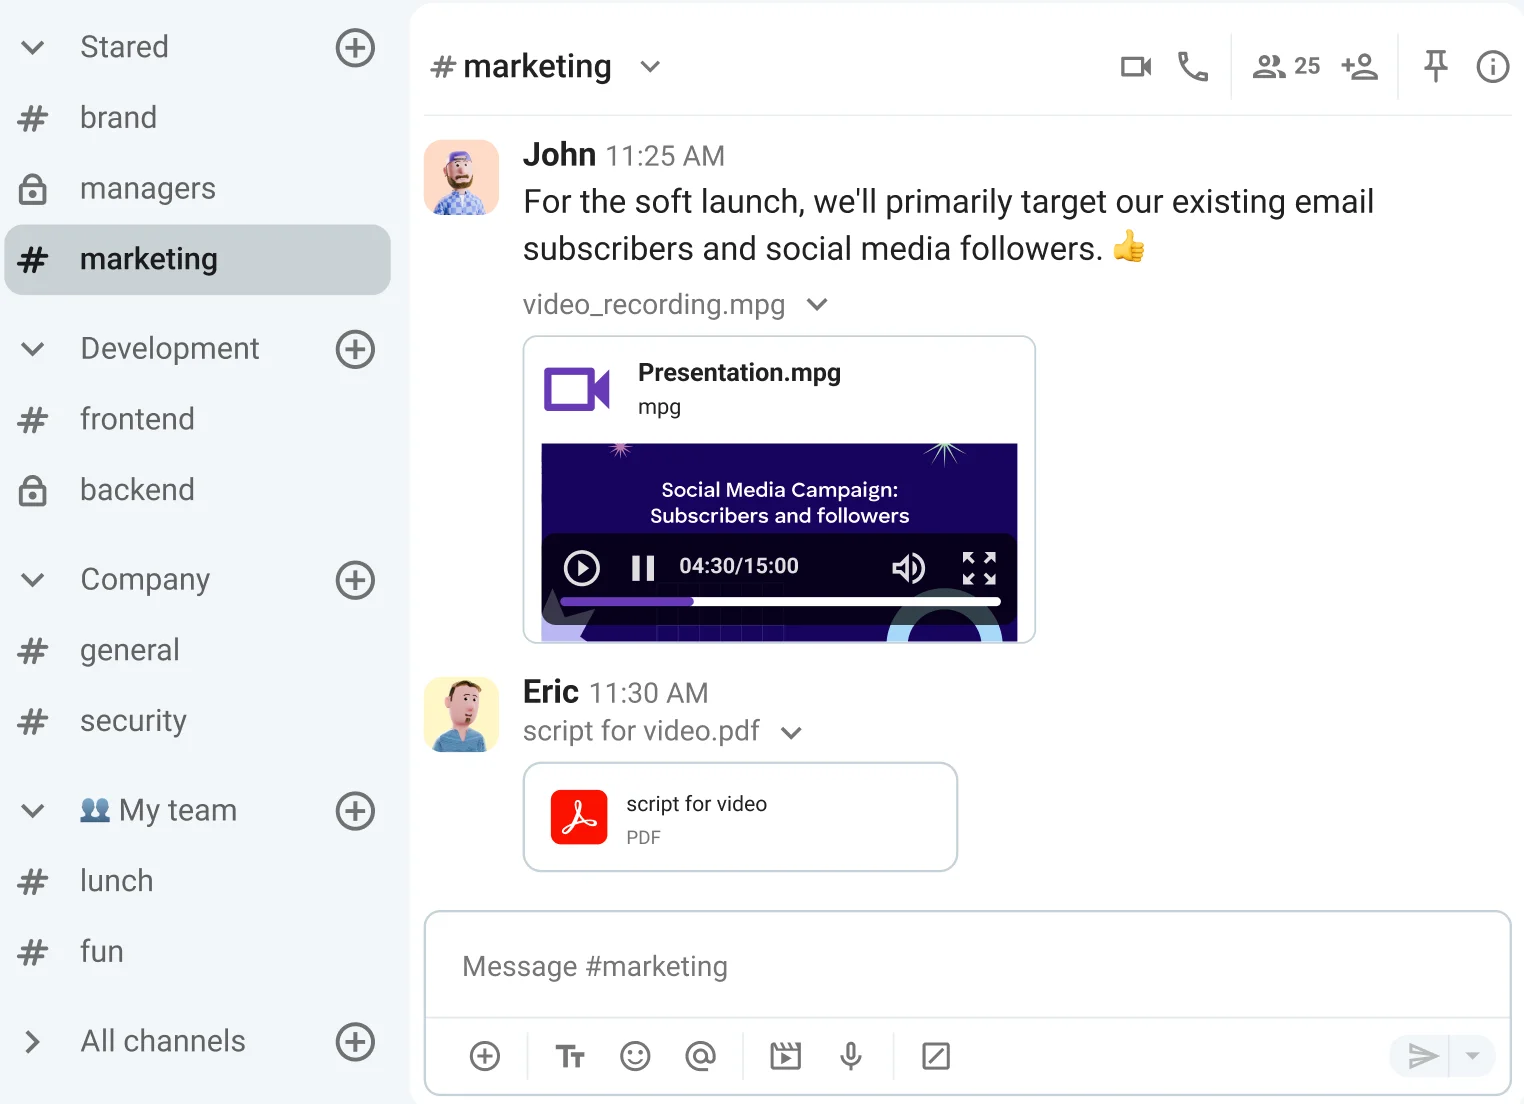Show the member list of 25 users
Viewport: 1524px width, 1104px height.
pyautogui.click(x=1284, y=66)
